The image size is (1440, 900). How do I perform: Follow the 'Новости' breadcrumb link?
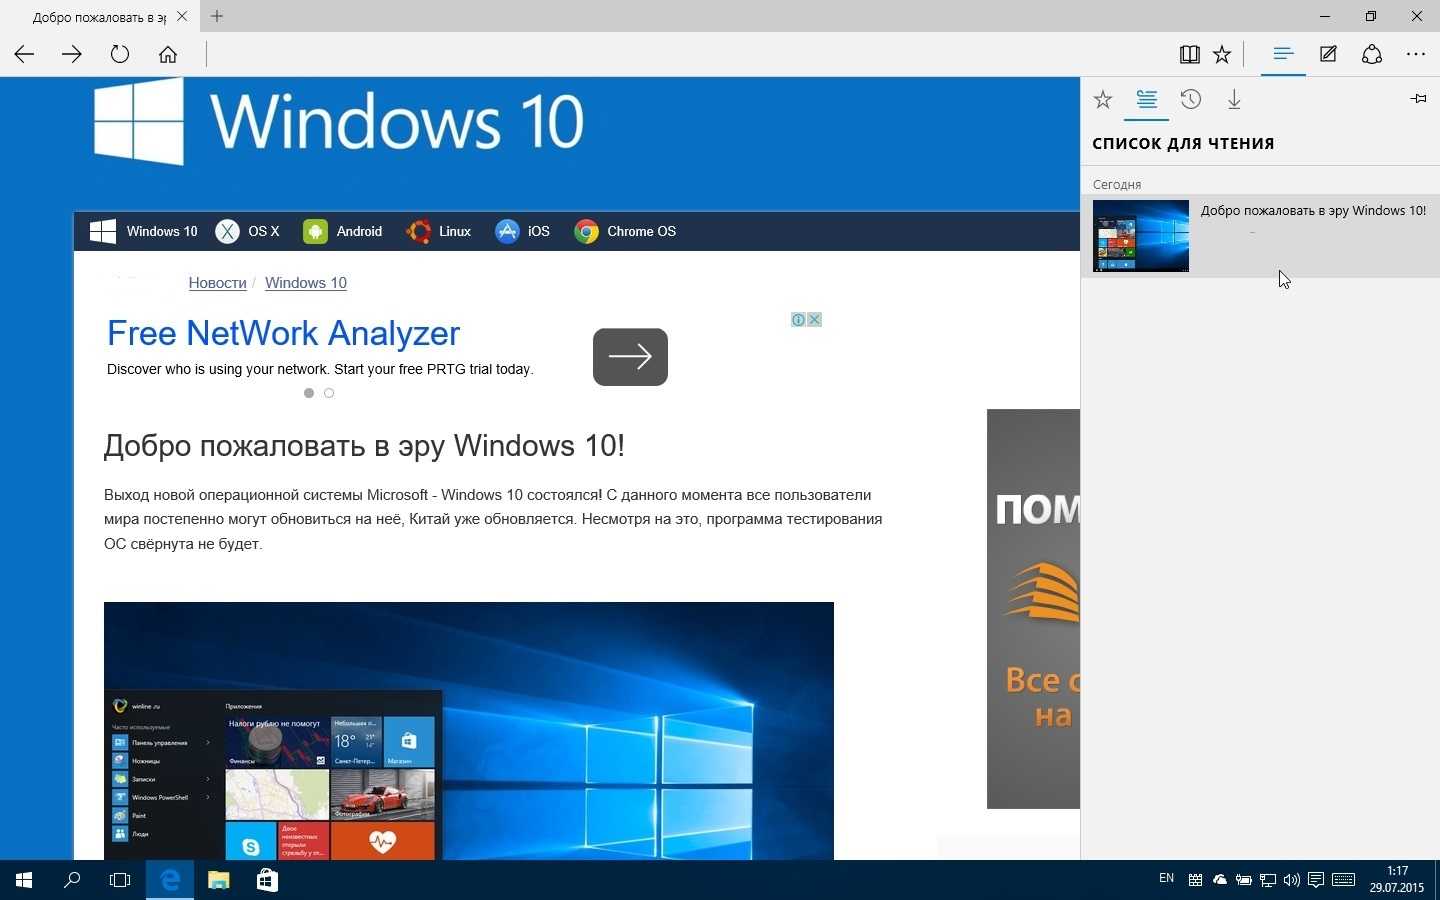(x=217, y=283)
